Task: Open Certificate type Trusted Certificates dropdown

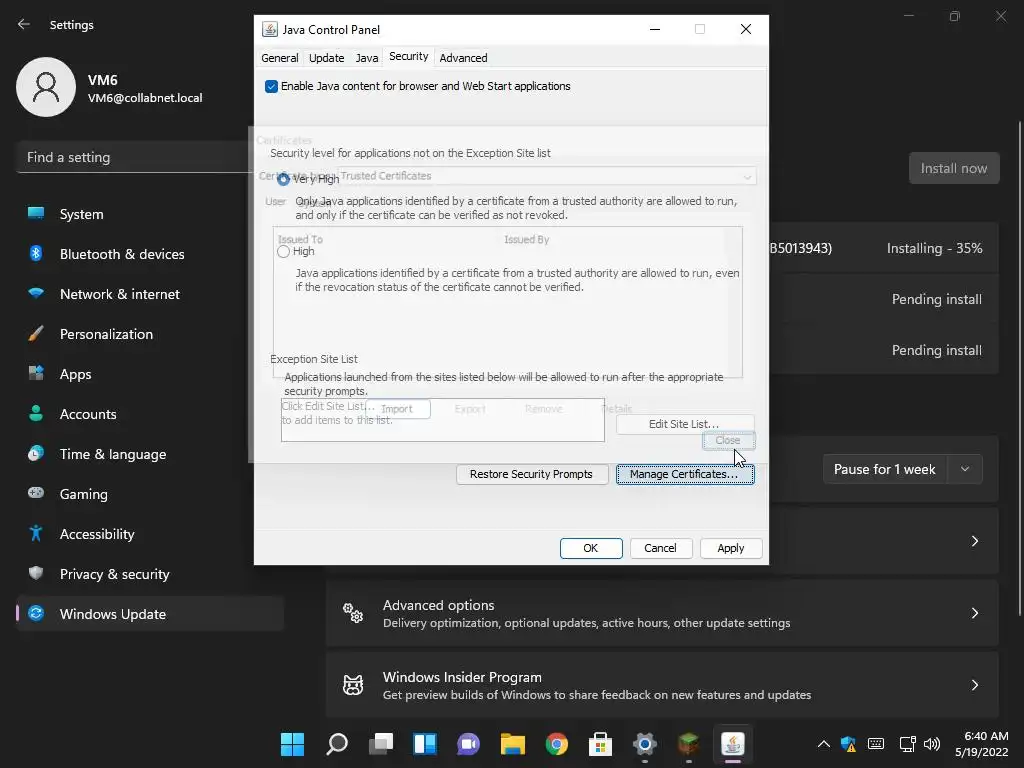Action: tap(547, 176)
